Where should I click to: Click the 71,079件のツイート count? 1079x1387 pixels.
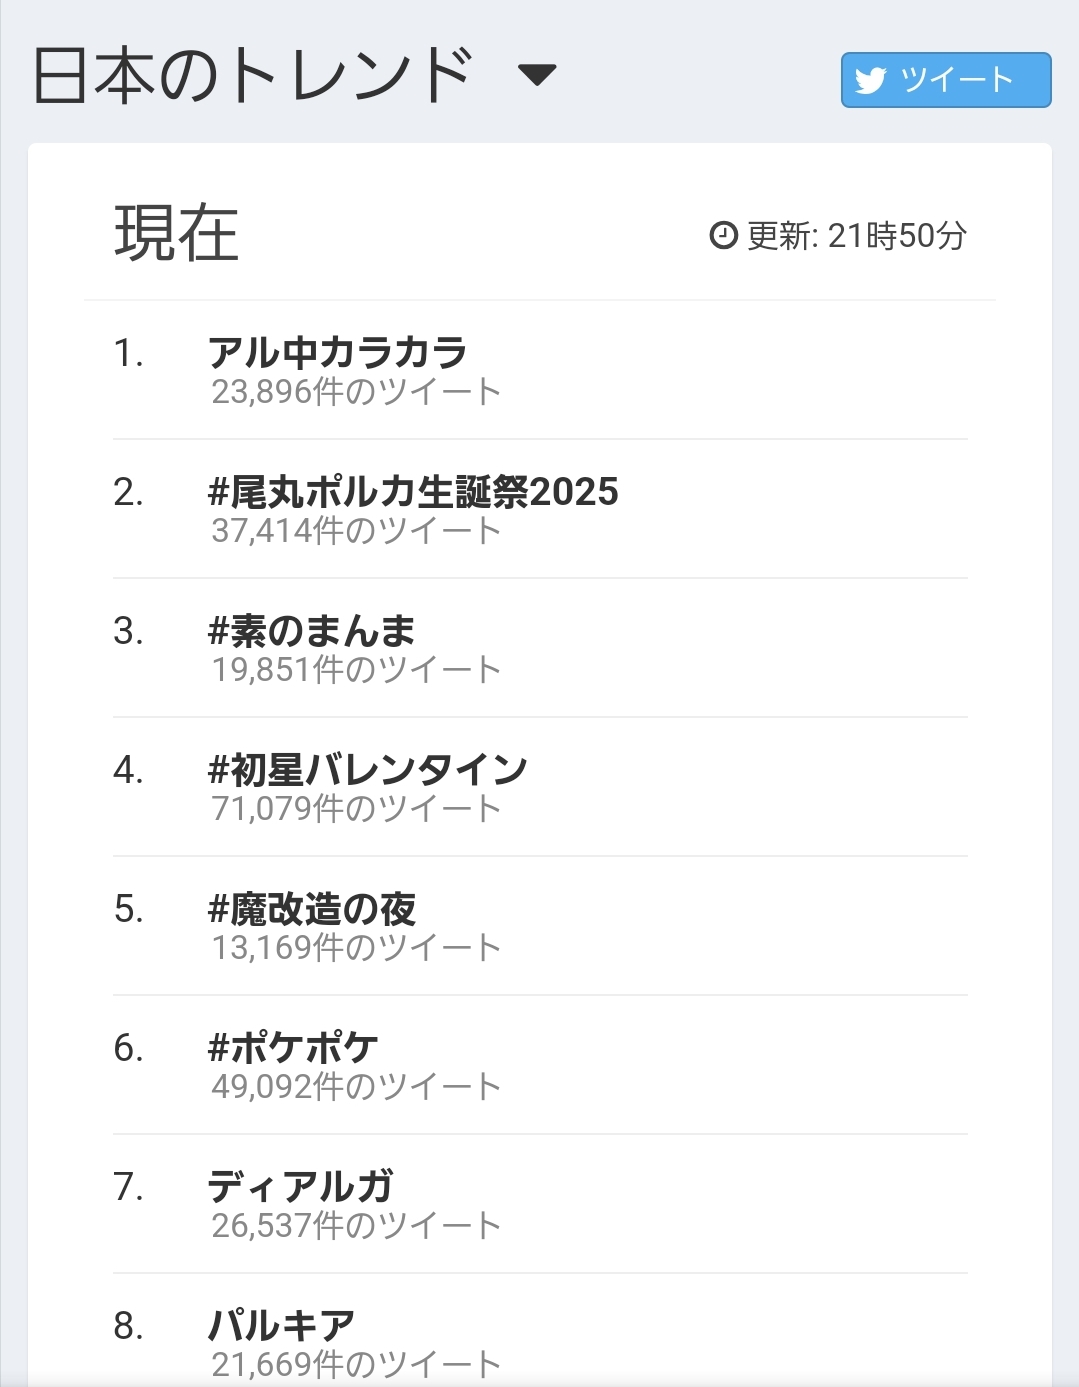point(356,809)
